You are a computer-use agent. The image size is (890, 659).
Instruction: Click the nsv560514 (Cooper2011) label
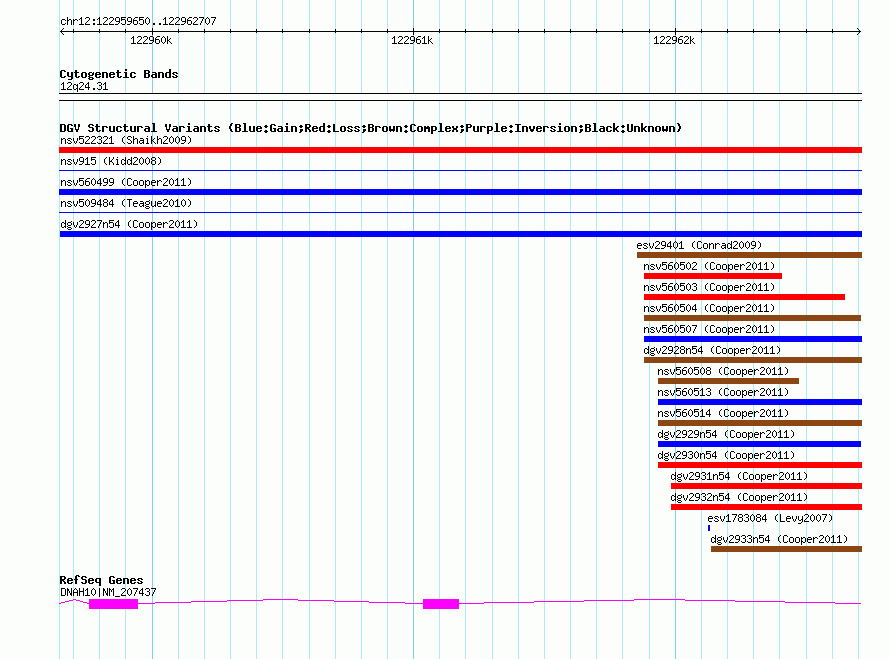point(723,413)
